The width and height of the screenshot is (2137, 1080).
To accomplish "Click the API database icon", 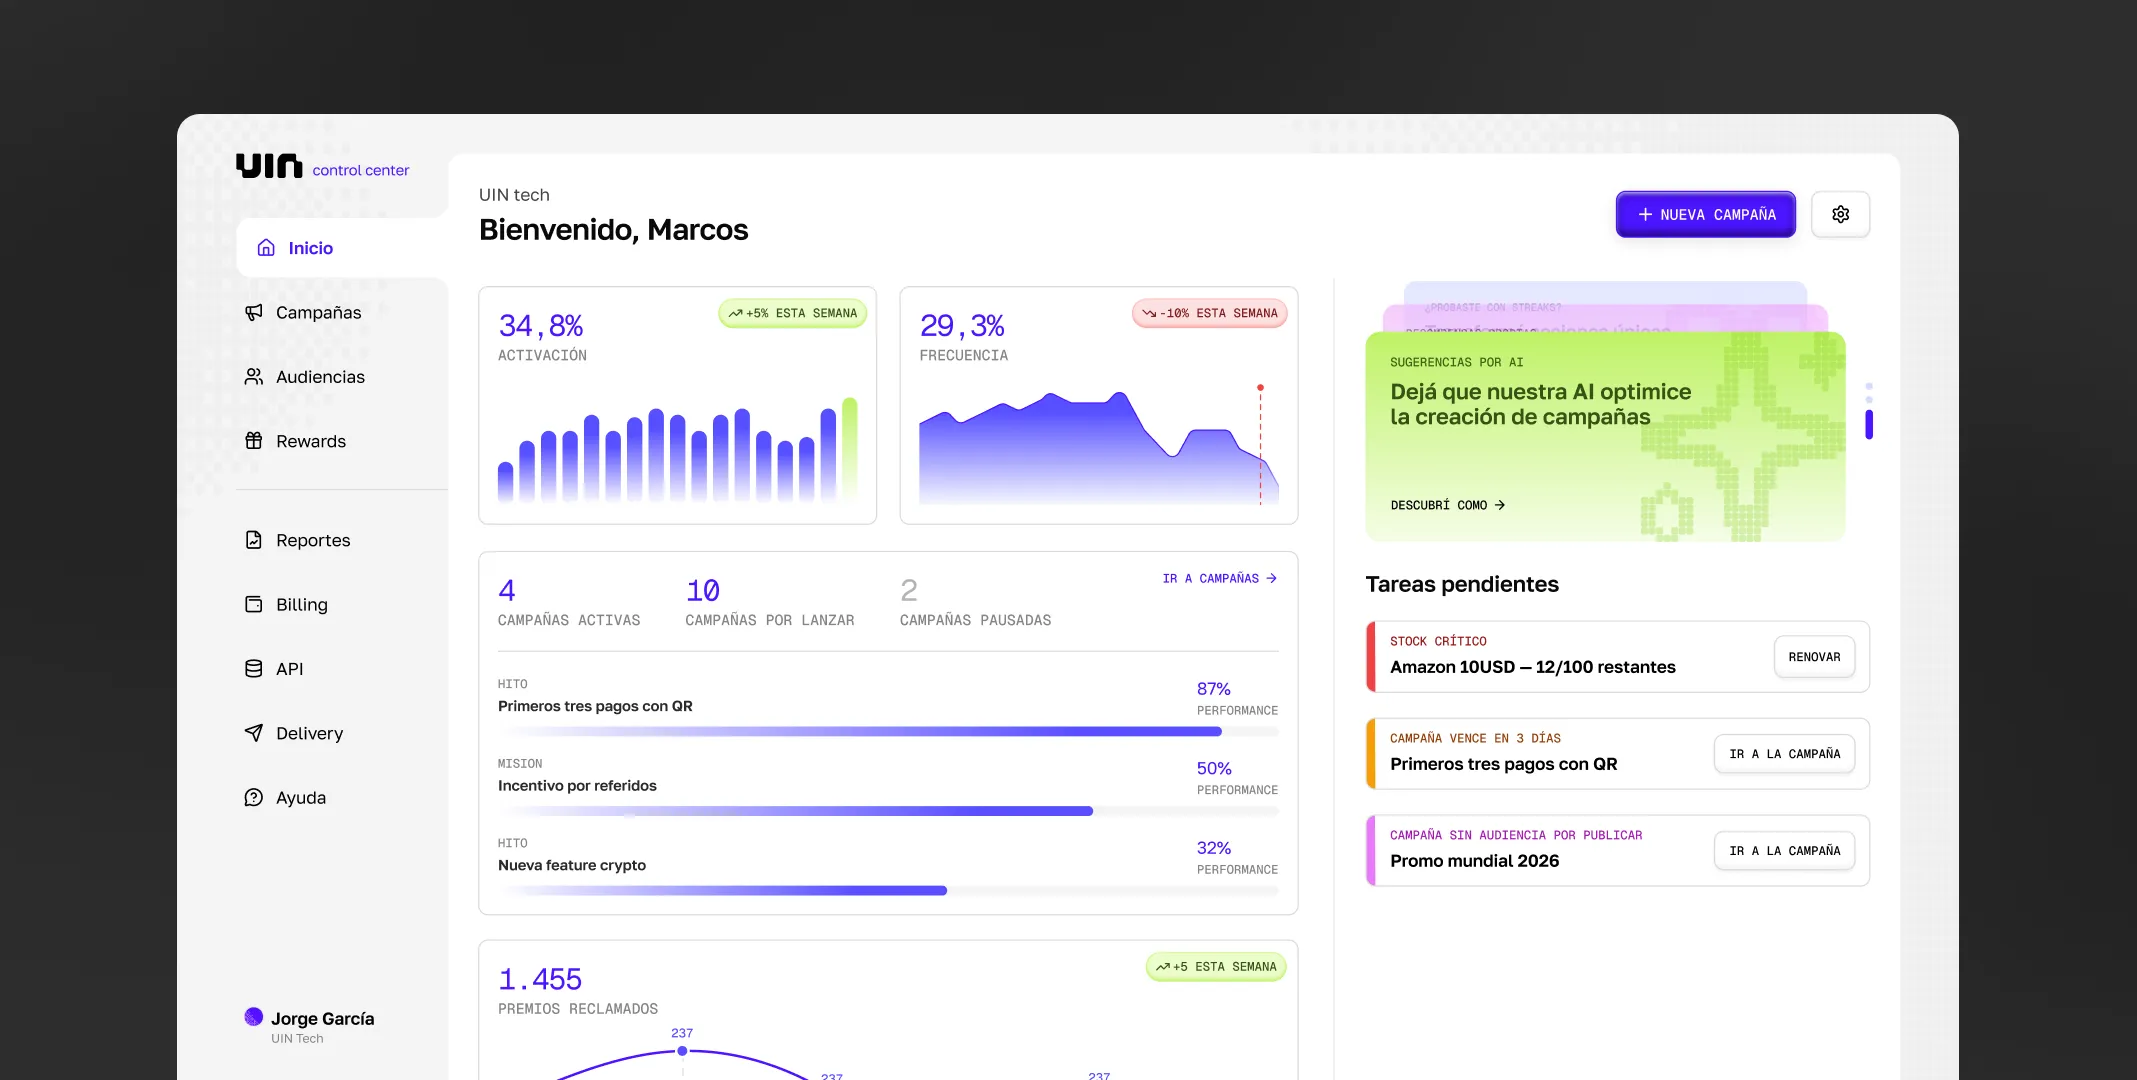I will pyautogui.click(x=254, y=669).
